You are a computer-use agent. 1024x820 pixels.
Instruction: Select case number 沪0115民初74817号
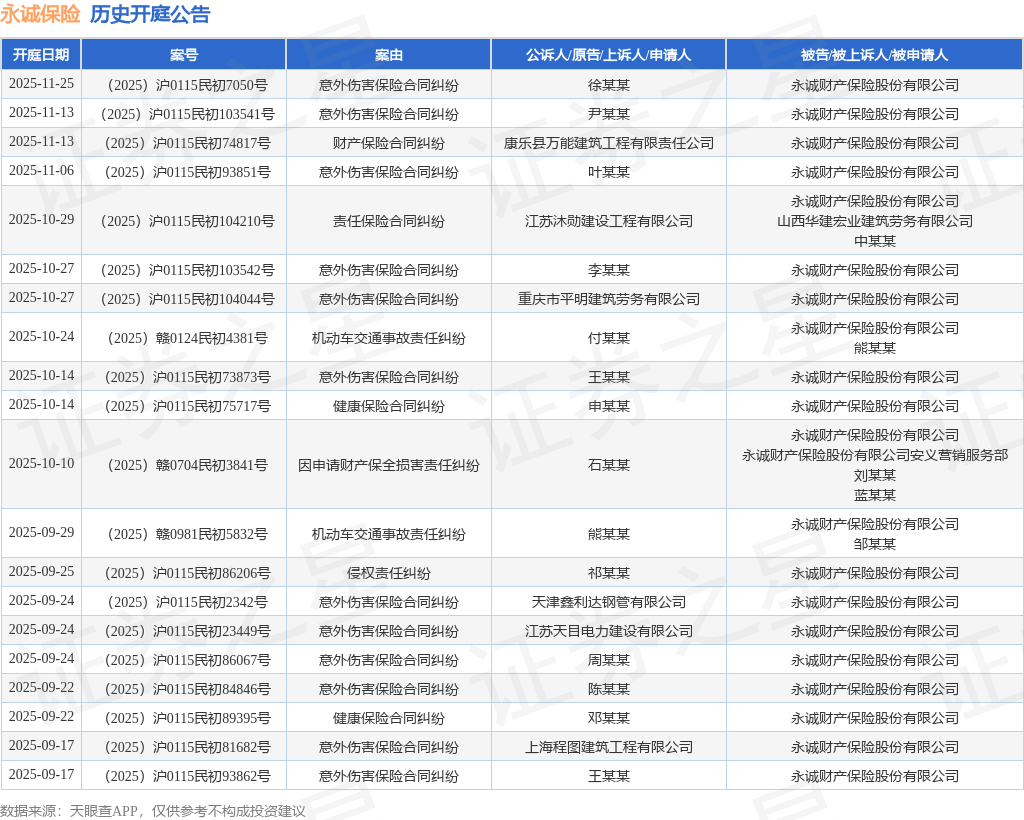click(187, 143)
